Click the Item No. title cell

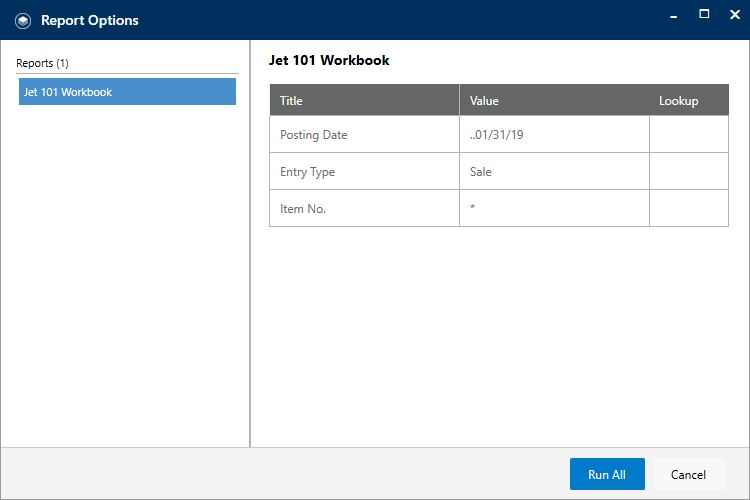point(364,208)
